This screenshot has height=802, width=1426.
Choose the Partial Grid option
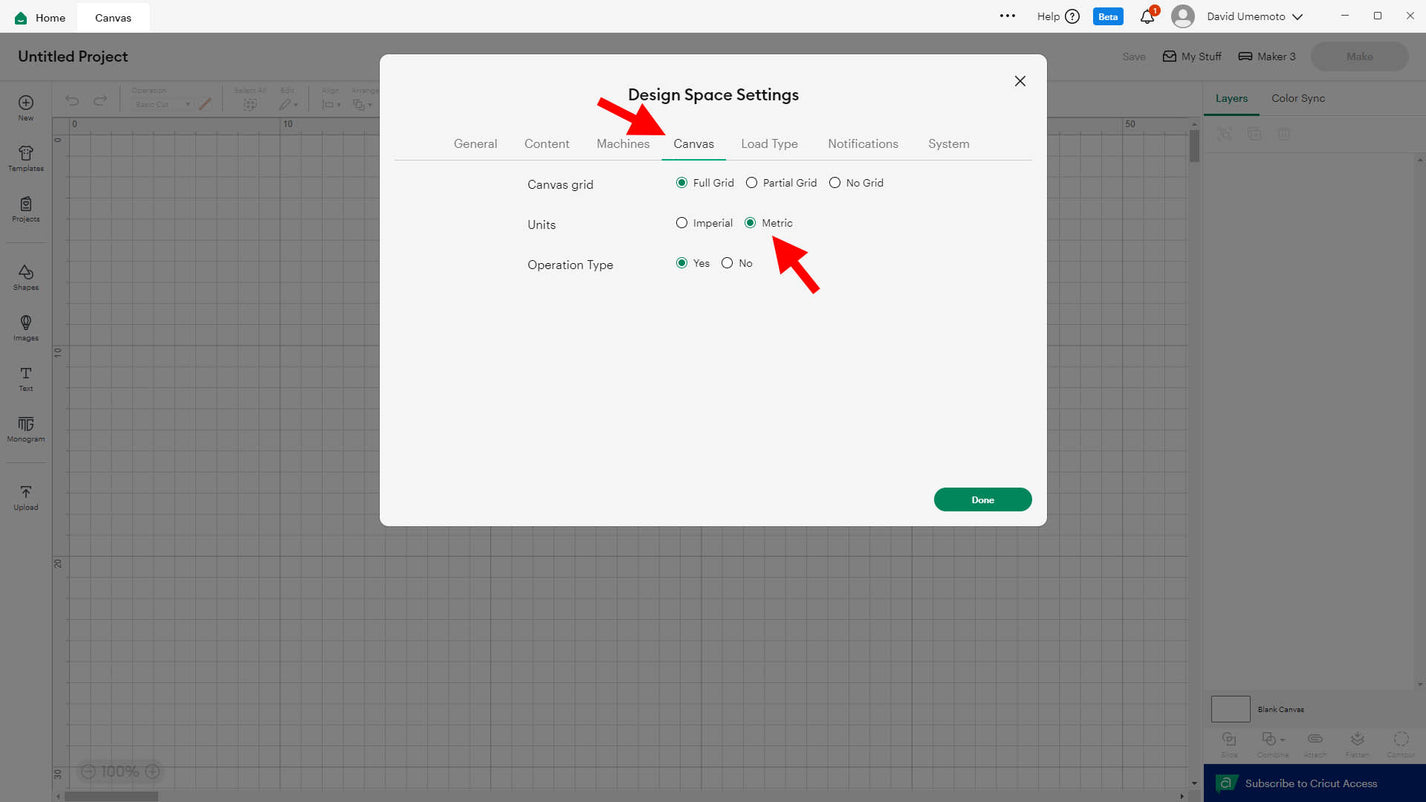tap(752, 183)
